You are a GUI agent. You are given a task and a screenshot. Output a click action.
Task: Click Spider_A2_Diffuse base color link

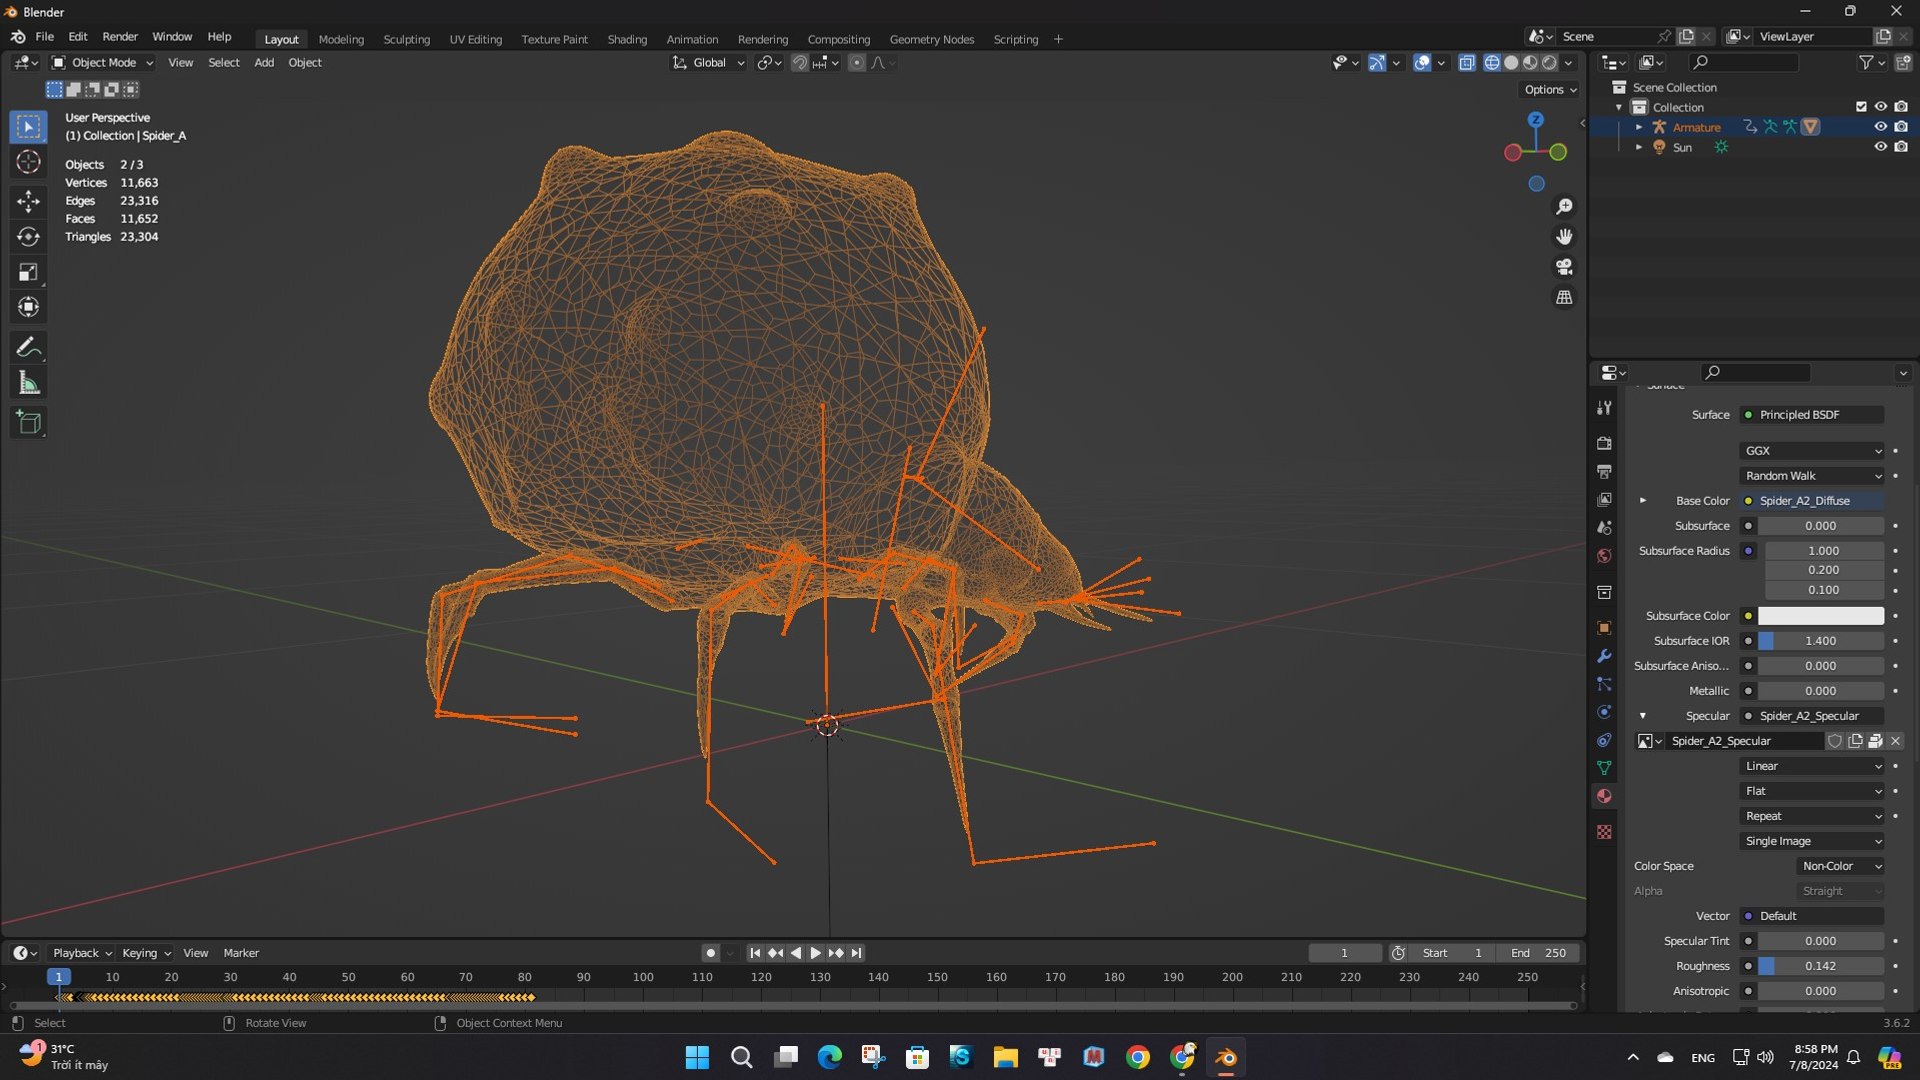tap(1812, 501)
